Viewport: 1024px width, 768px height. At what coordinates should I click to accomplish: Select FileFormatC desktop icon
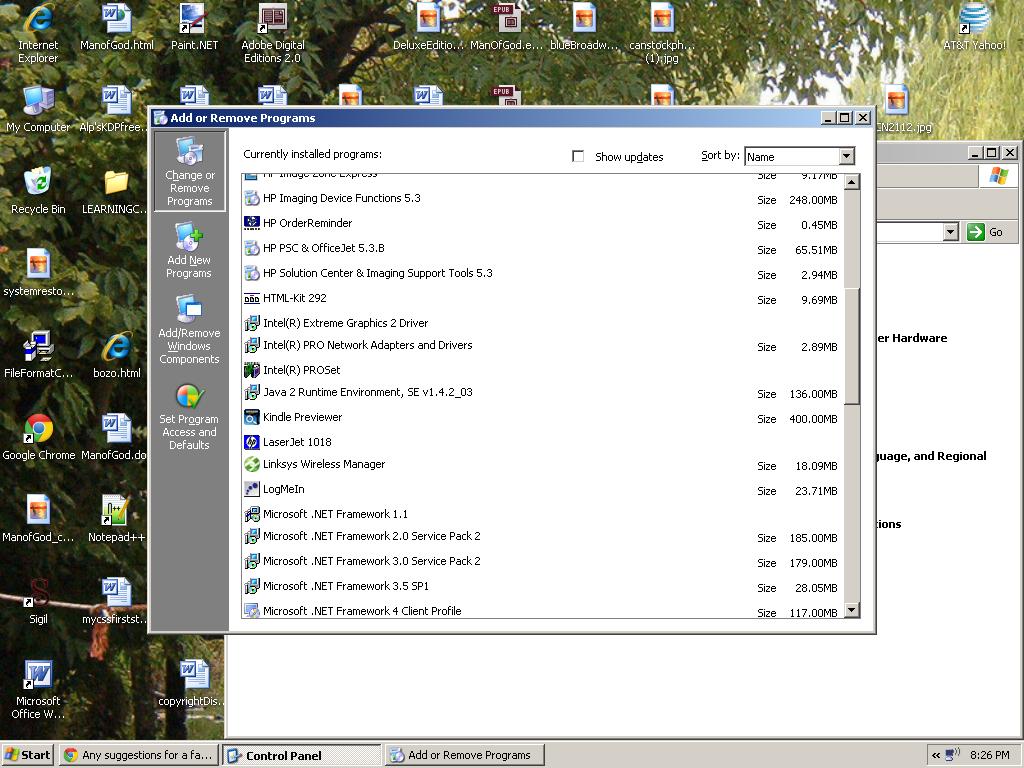point(38,355)
